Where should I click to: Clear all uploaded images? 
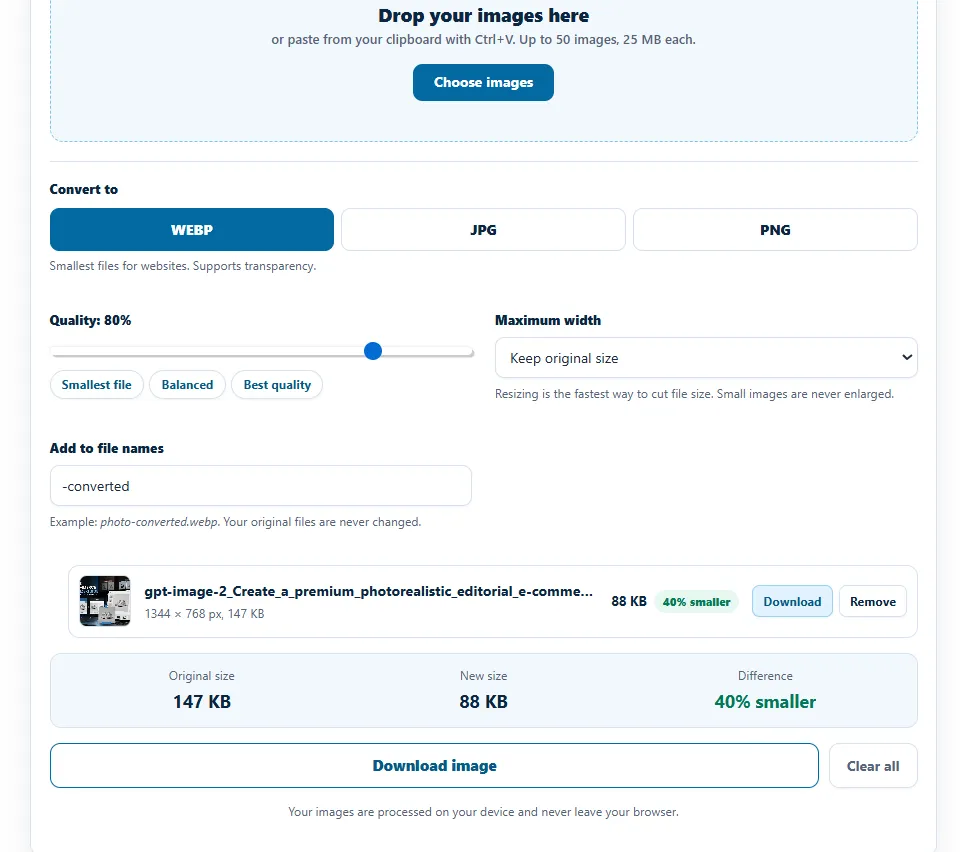click(x=873, y=766)
